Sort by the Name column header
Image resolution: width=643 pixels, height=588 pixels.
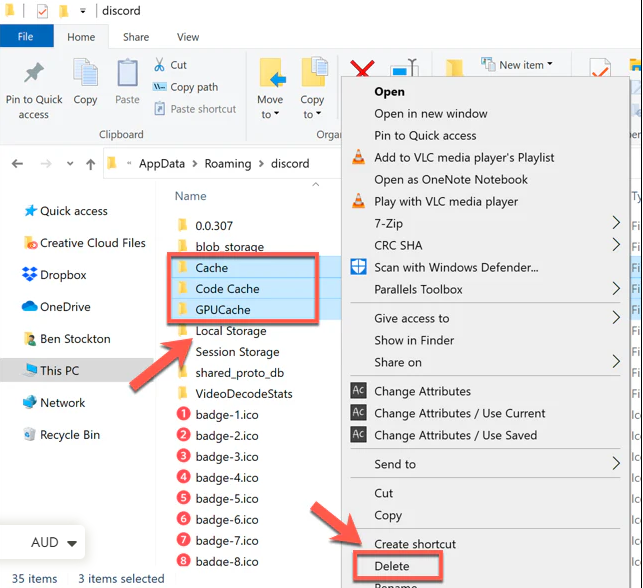coord(191,196)
